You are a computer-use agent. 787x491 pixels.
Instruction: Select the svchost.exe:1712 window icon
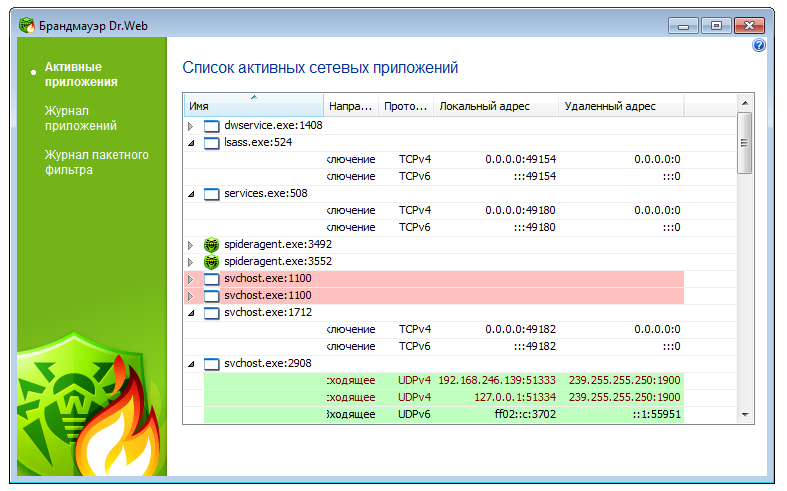pos(211,313)
